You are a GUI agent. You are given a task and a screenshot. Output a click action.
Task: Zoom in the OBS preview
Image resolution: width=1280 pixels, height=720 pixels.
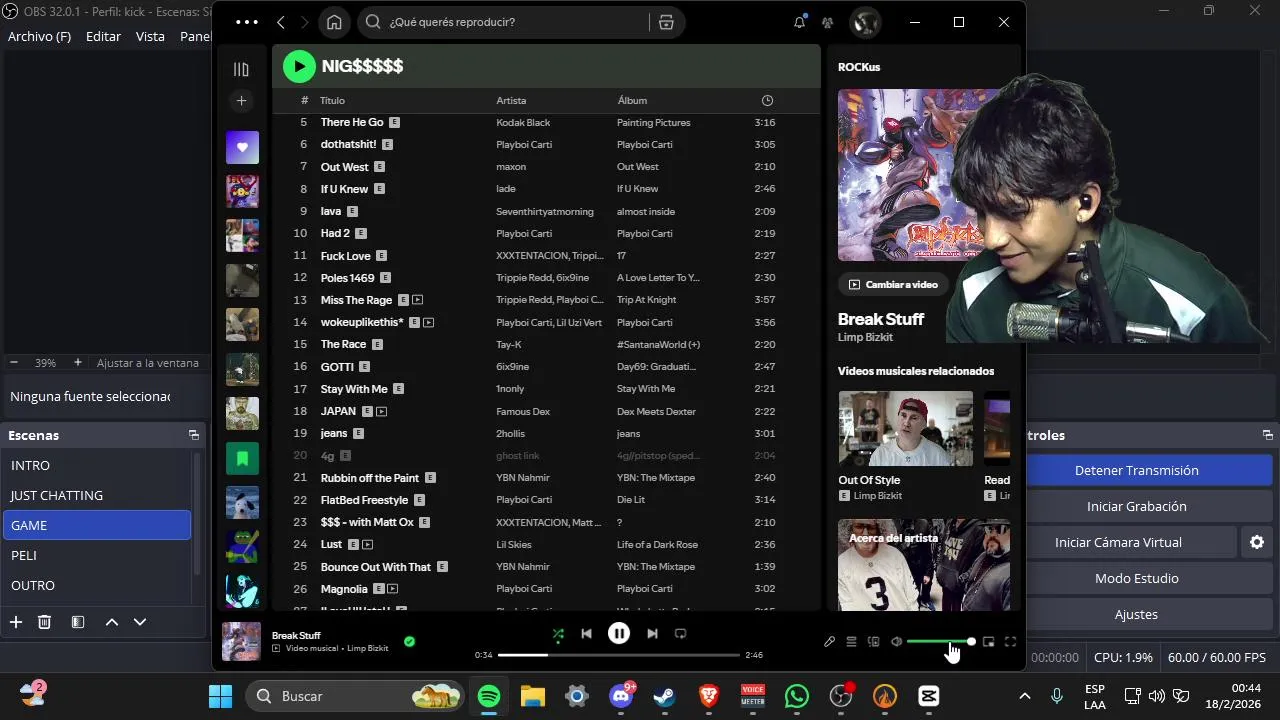[77, 362]
